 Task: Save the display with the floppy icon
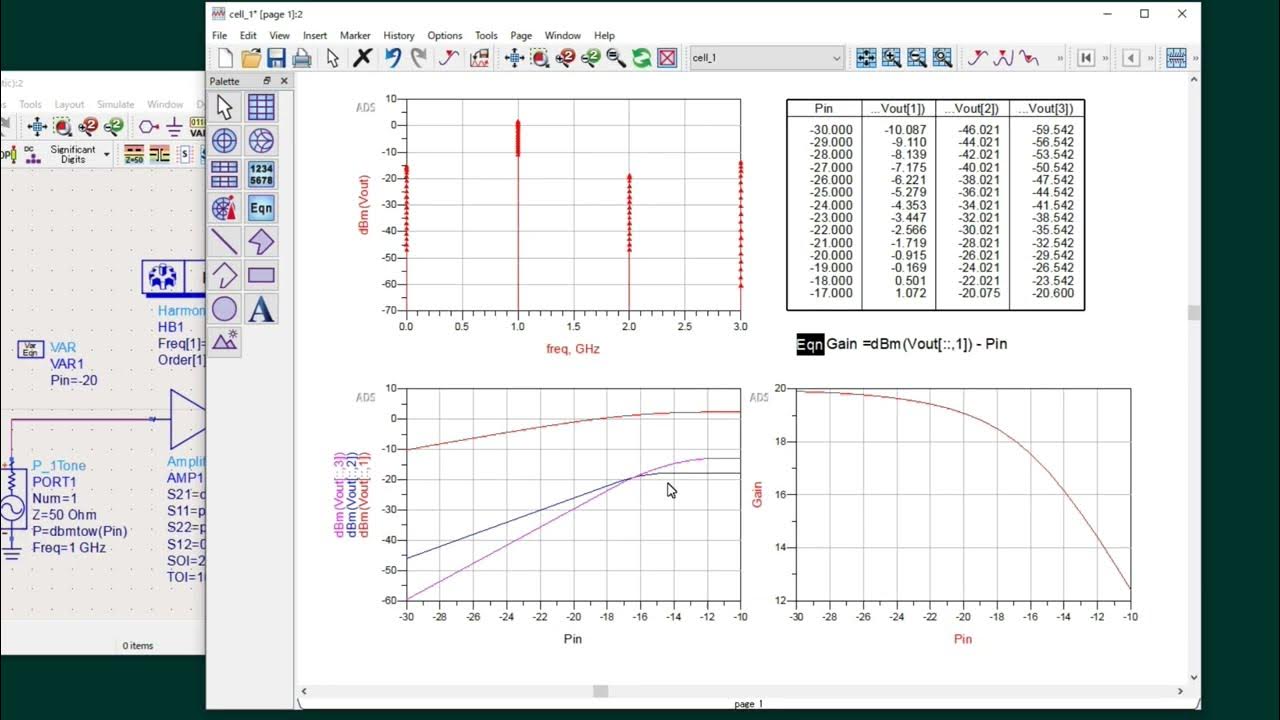[276, 58]
